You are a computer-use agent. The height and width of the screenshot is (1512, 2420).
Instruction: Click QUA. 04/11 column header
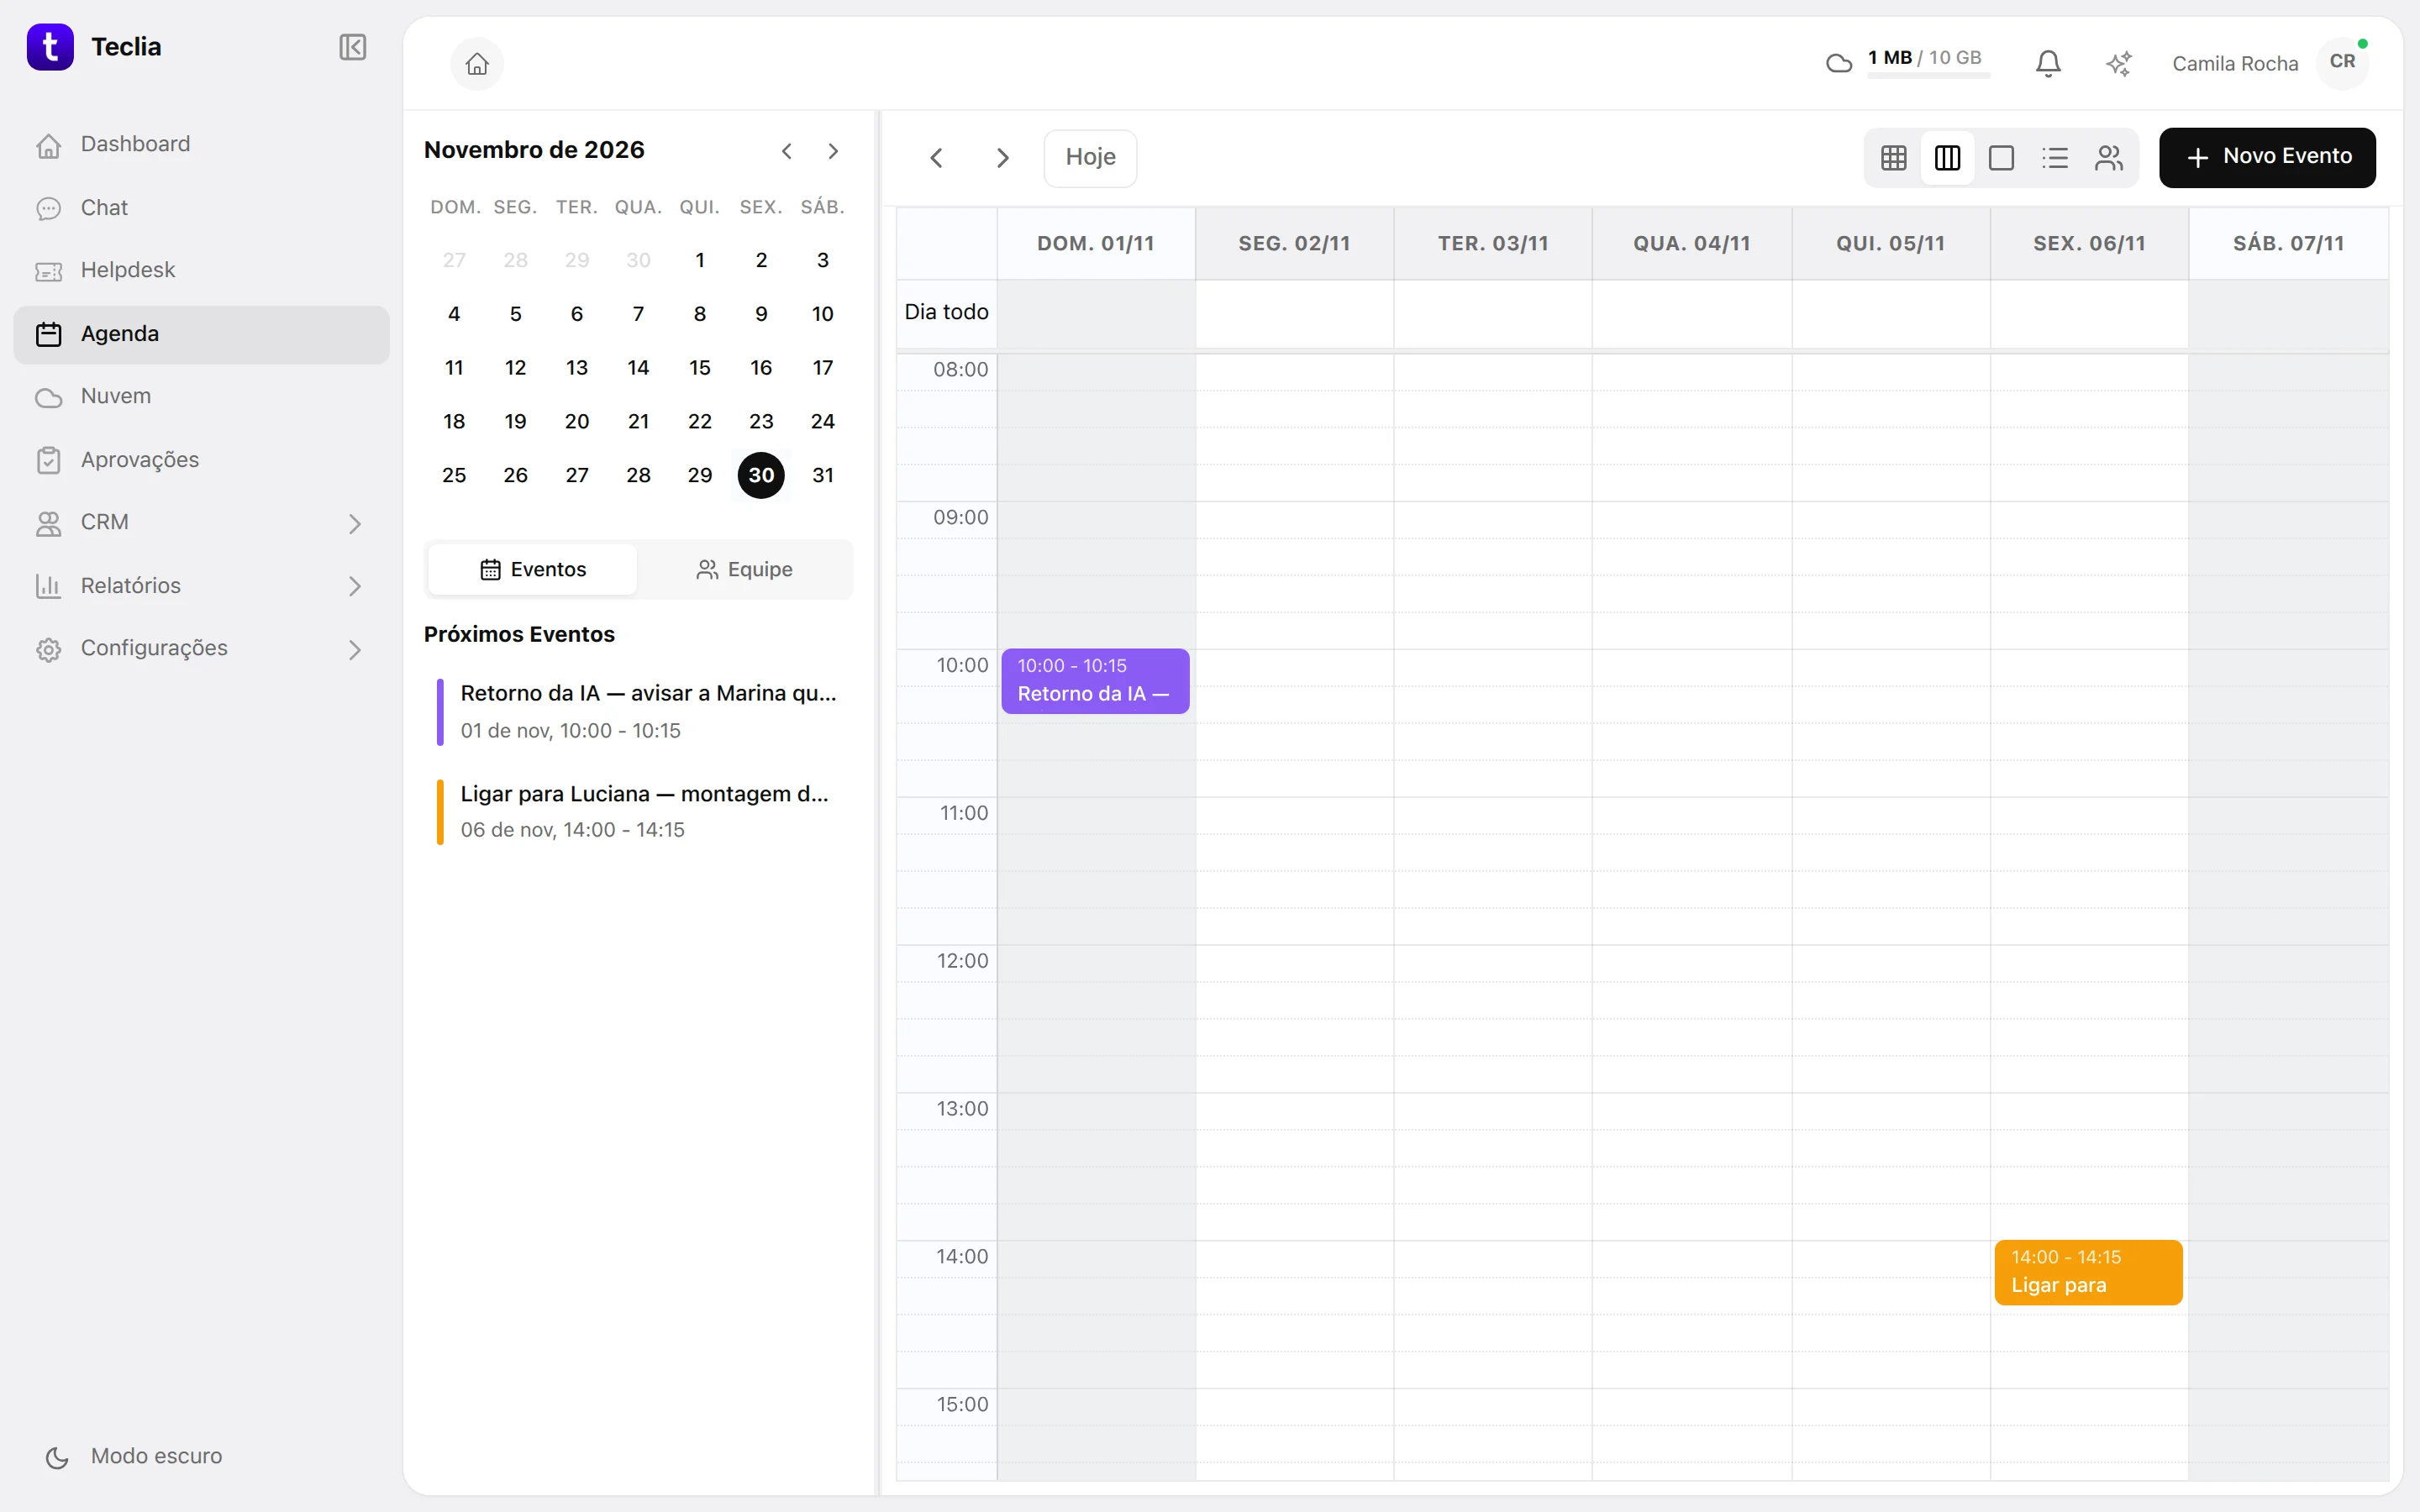click(1692, 244)
